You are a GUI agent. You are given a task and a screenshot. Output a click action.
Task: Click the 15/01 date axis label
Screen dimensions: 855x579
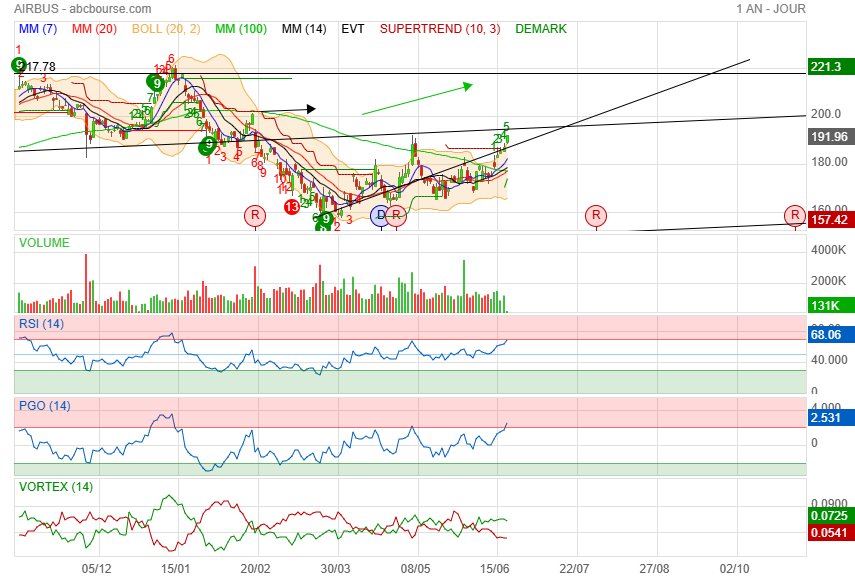(x=176, y=569)
